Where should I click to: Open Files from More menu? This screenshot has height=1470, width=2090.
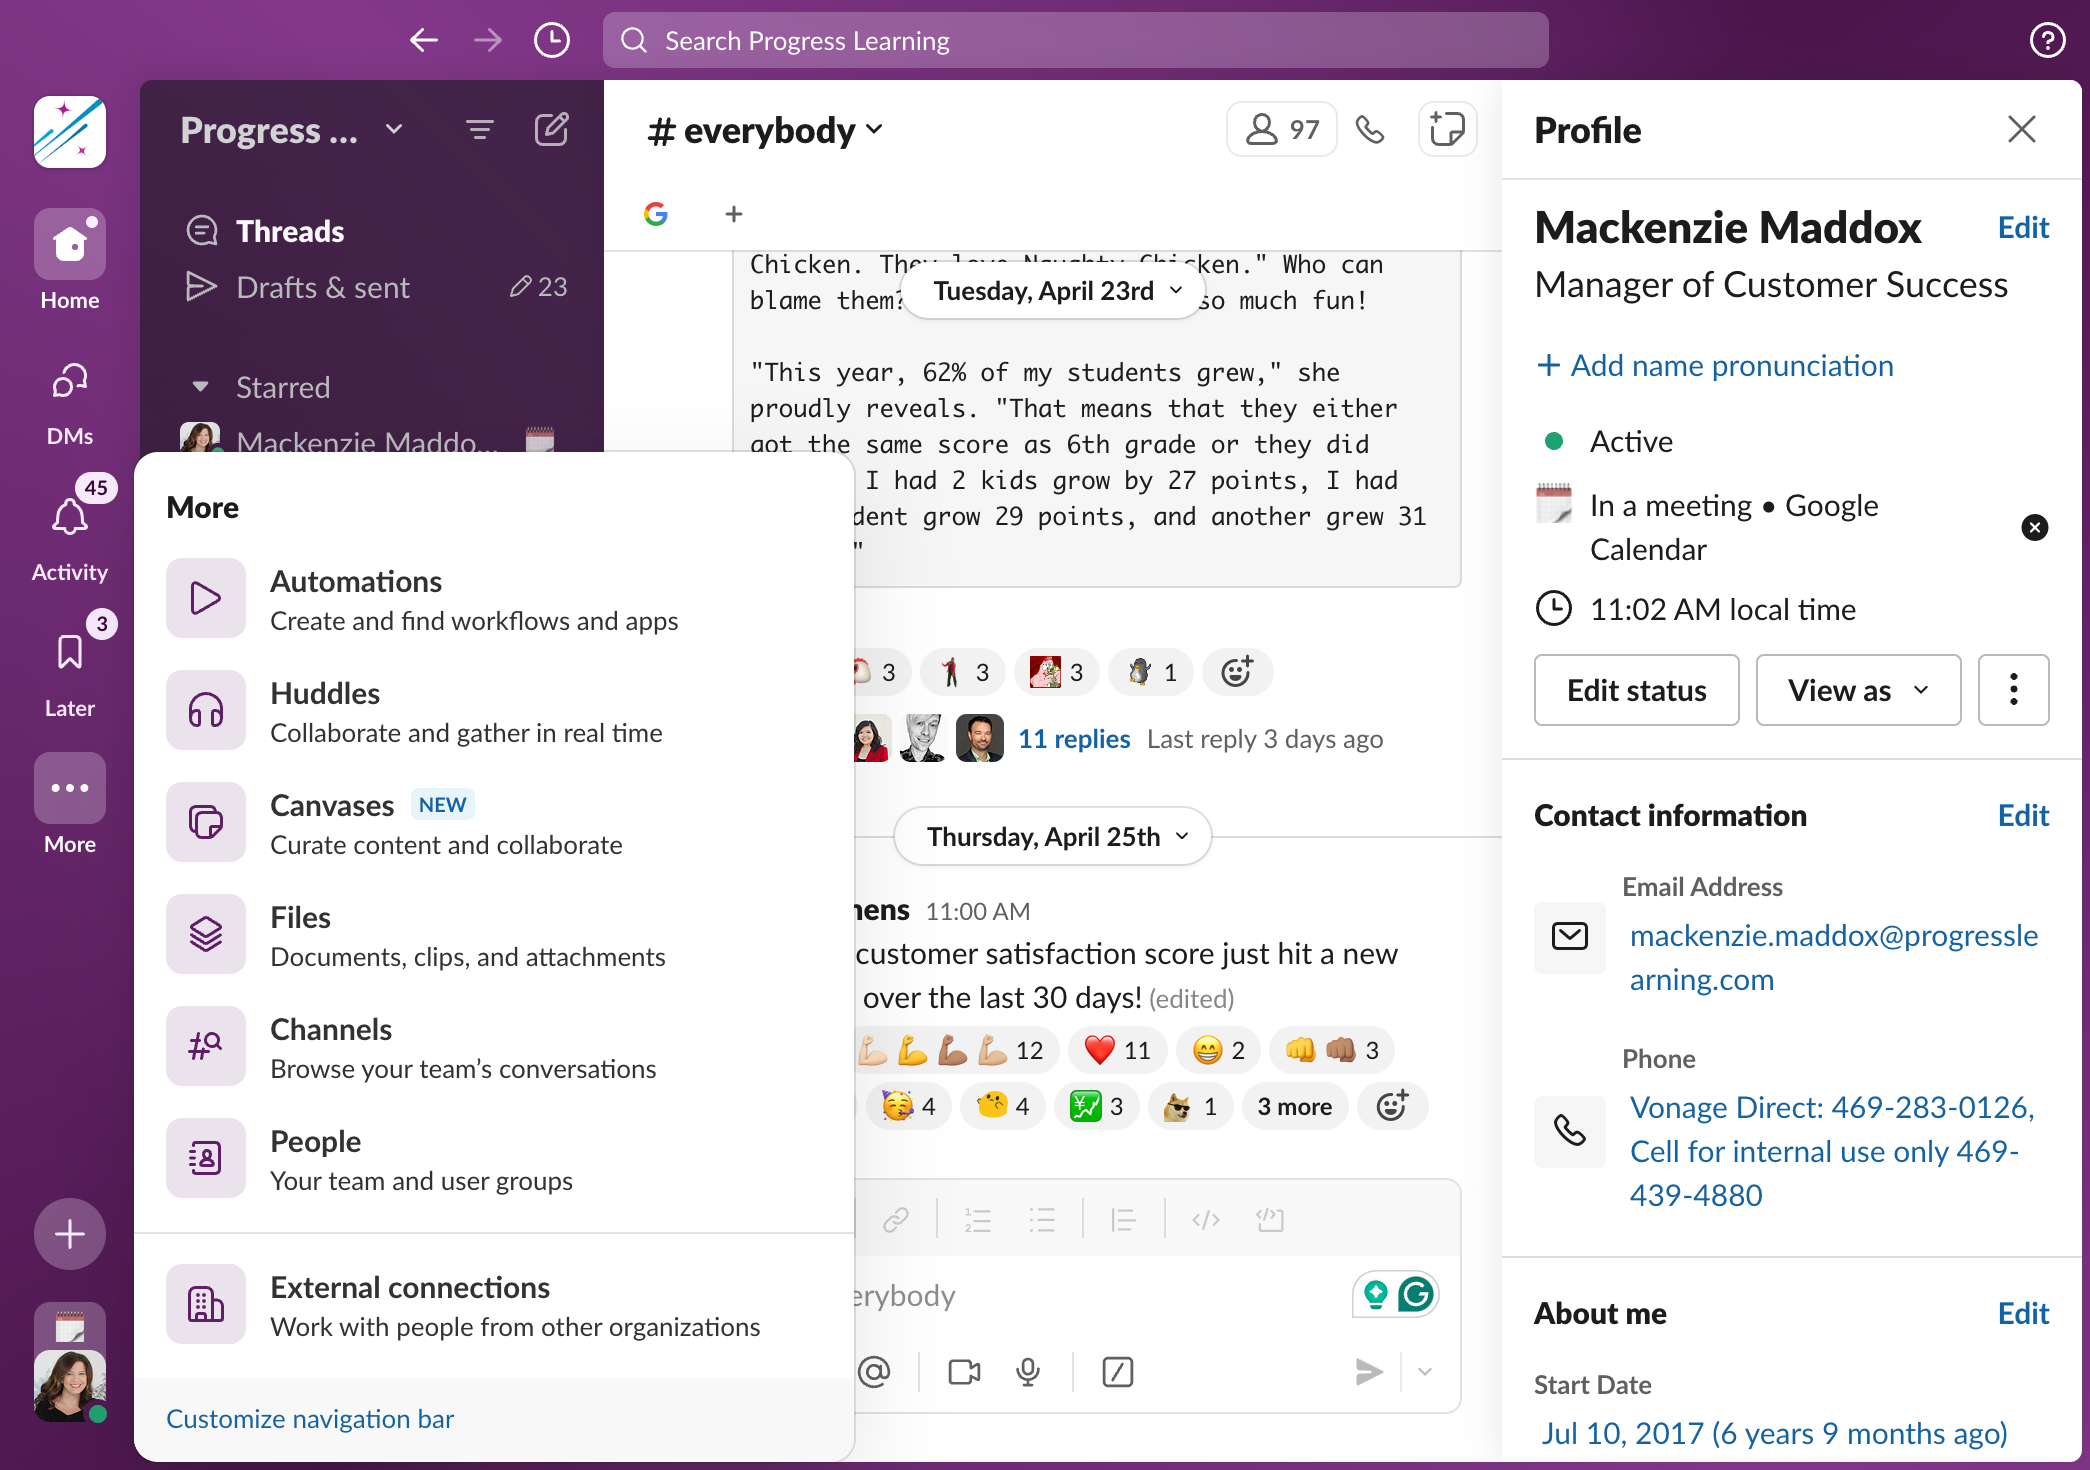point(494,934)
